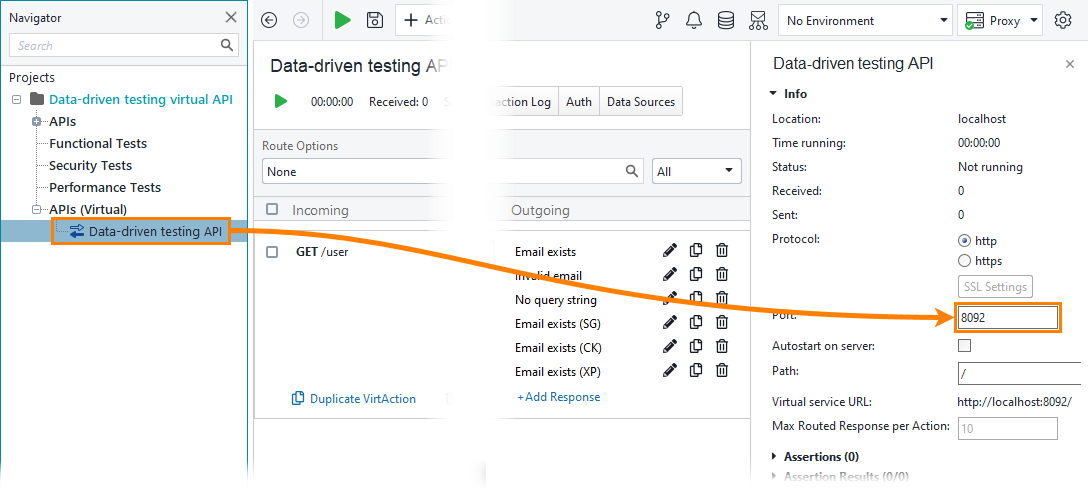Open the Auth tab
This screenshot has height=490, width=1088.
coord(579,101)
